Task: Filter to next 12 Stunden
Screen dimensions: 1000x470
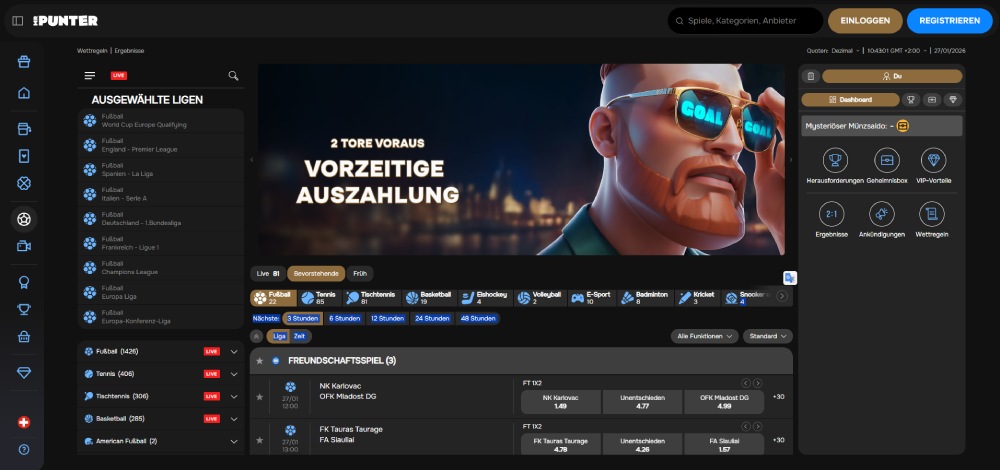Action: pos(387,318)
